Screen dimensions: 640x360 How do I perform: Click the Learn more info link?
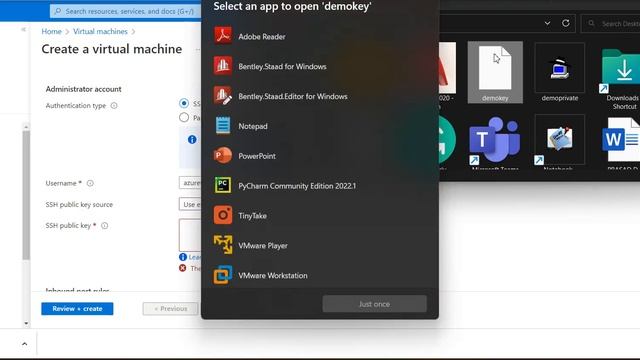195,257
